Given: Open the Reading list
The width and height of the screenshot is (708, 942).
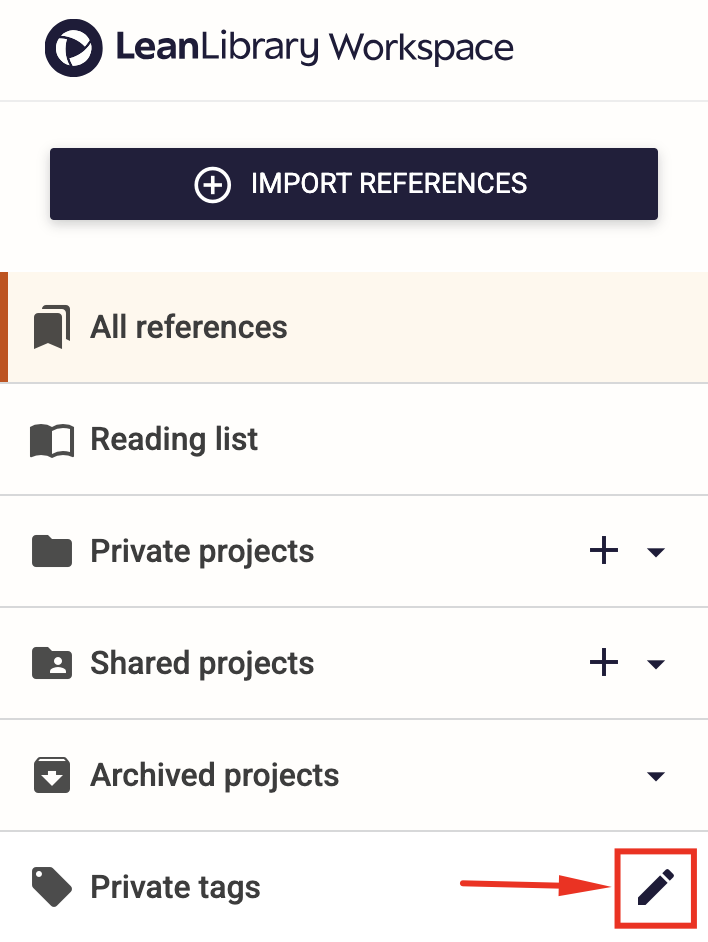Looking at the screenshot, I should pos(354,439).
